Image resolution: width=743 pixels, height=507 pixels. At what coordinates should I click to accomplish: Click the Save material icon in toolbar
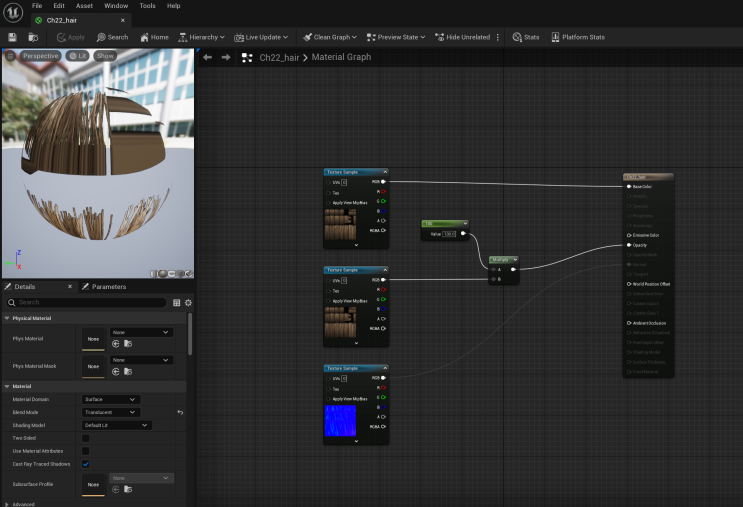coord(12,37)
